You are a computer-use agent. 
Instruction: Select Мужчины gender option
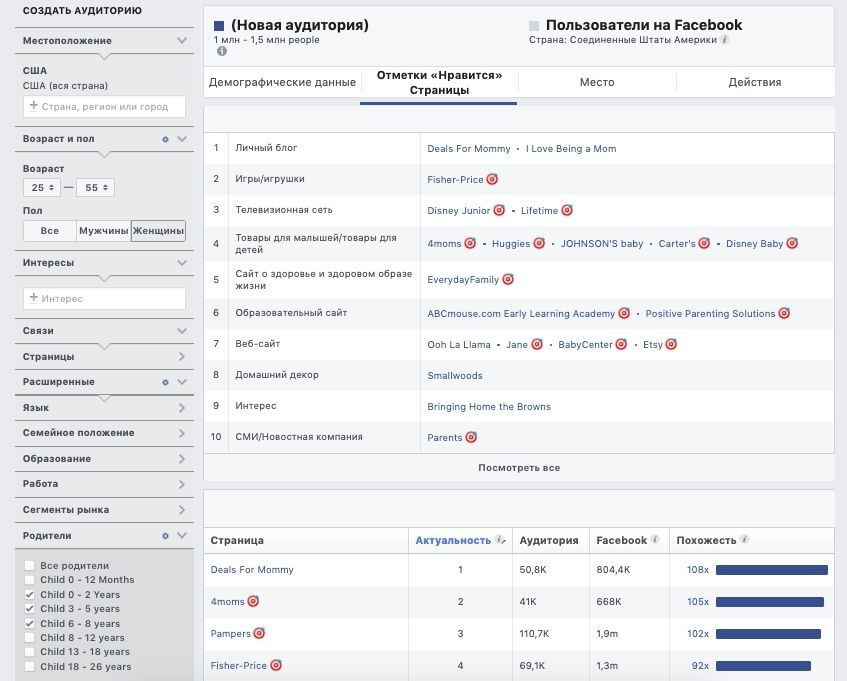tap(104, 231)
